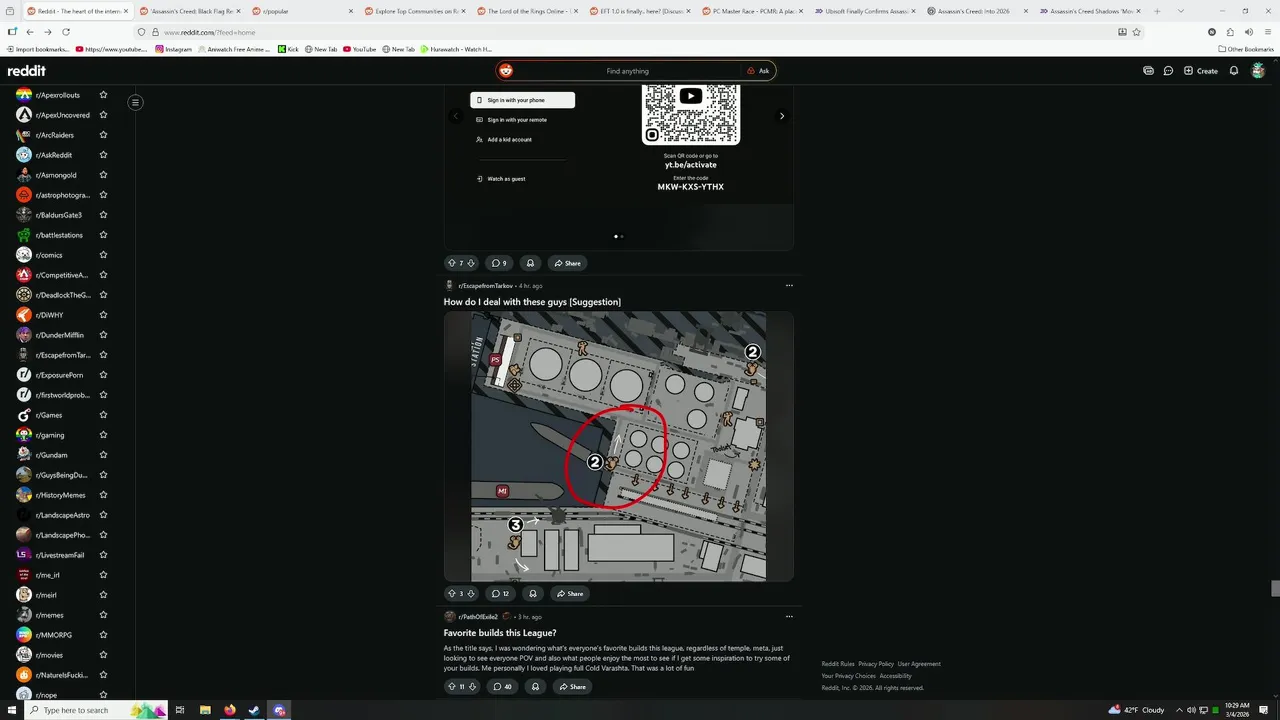Open Reddit Rules footer link
1280x720 pixels.
838,664
